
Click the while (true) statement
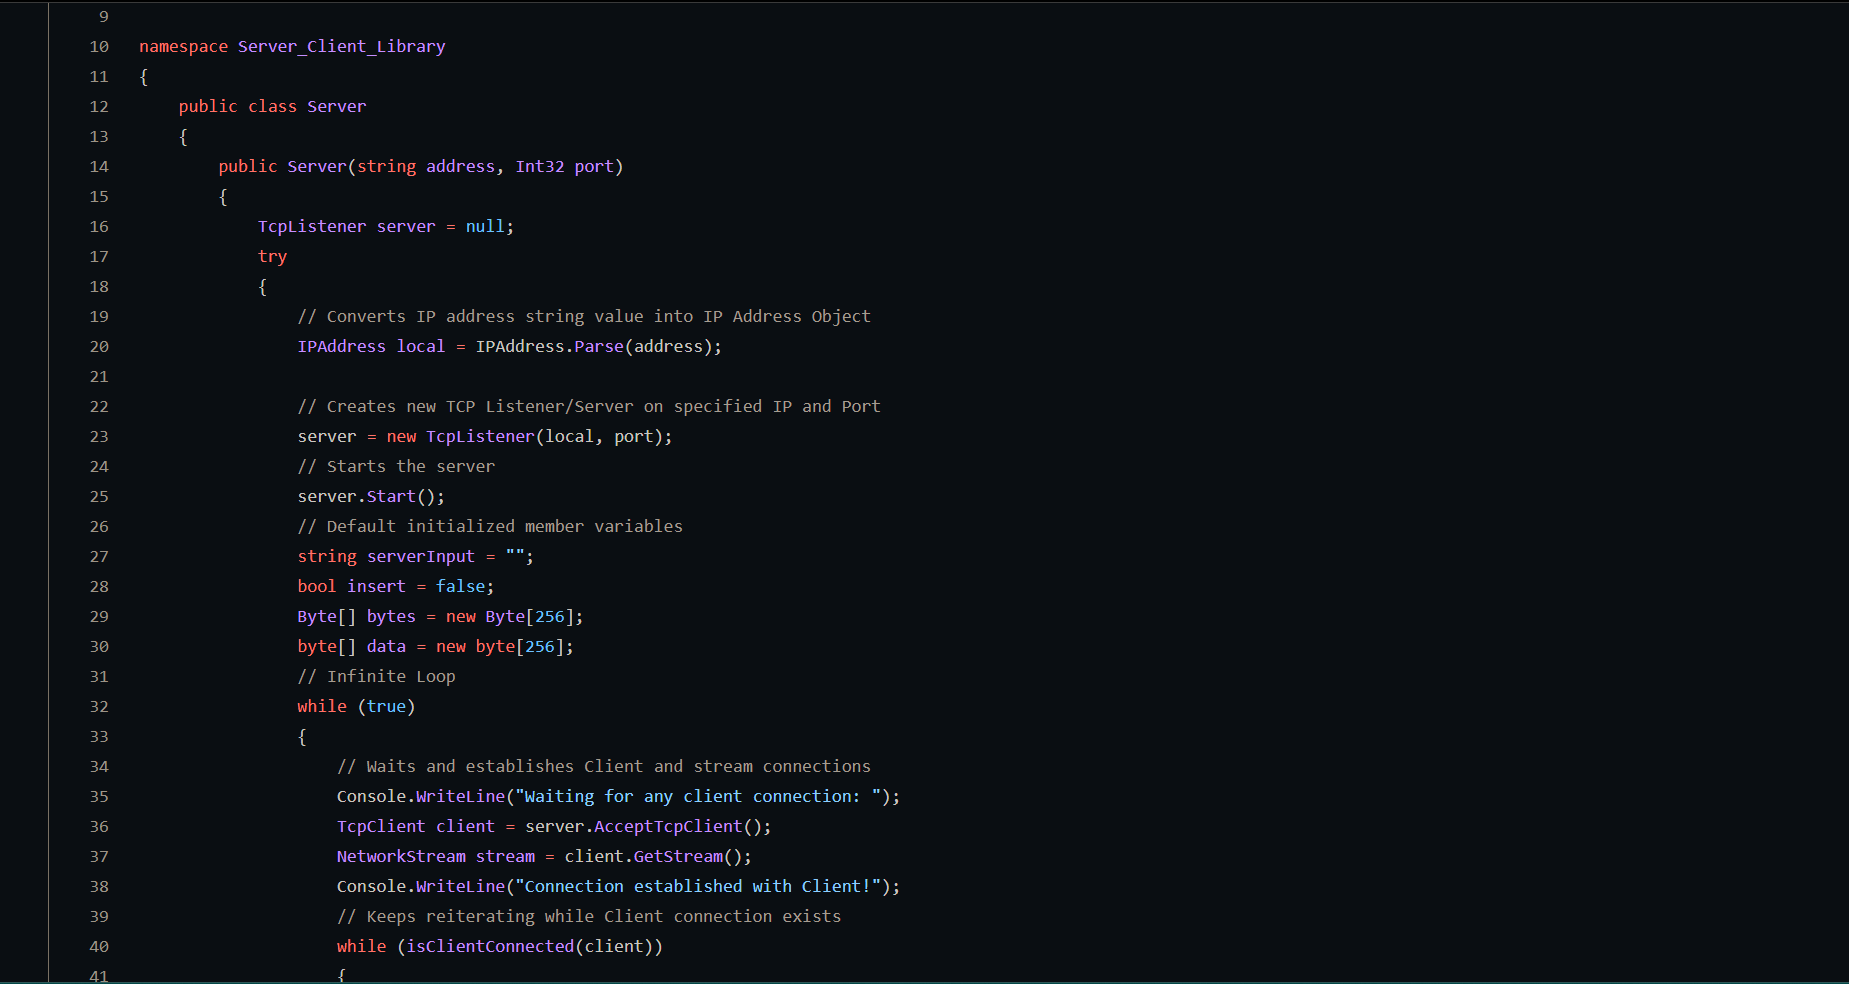tap(355, 707)
